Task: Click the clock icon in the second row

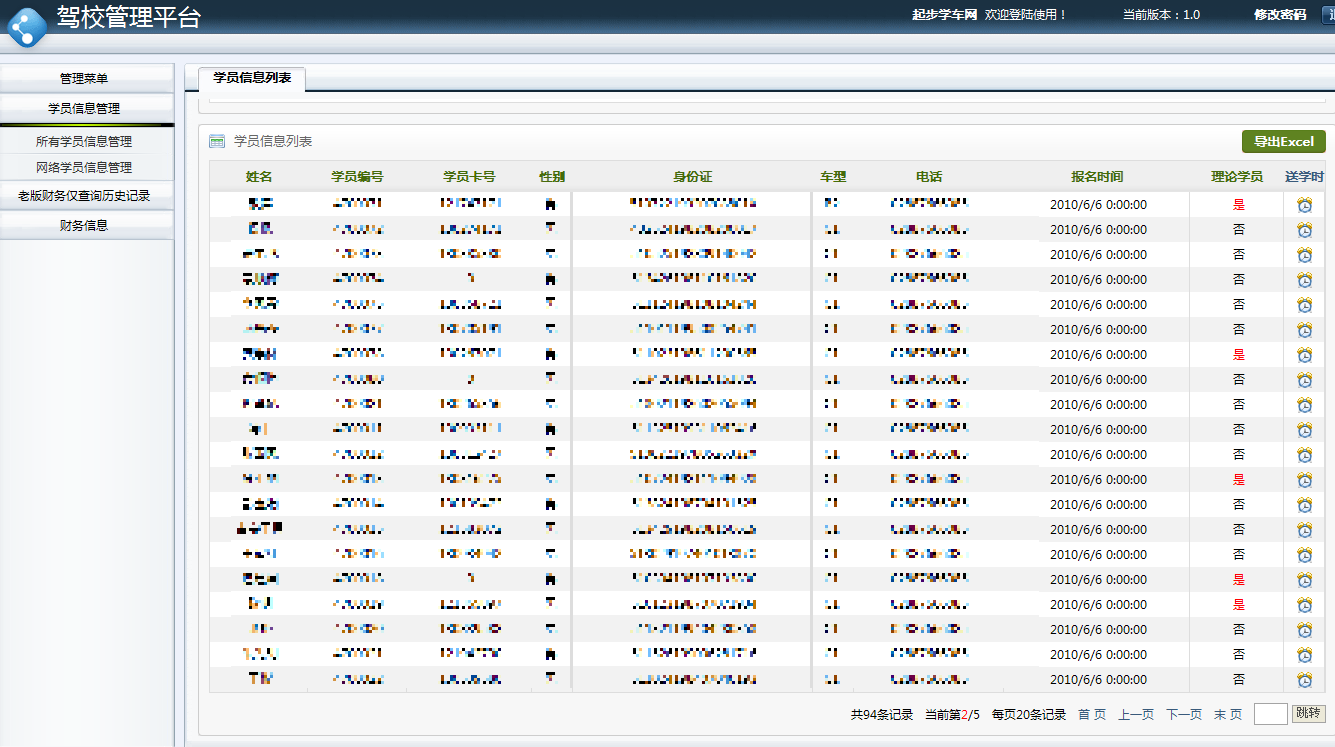Action: 1305,230
